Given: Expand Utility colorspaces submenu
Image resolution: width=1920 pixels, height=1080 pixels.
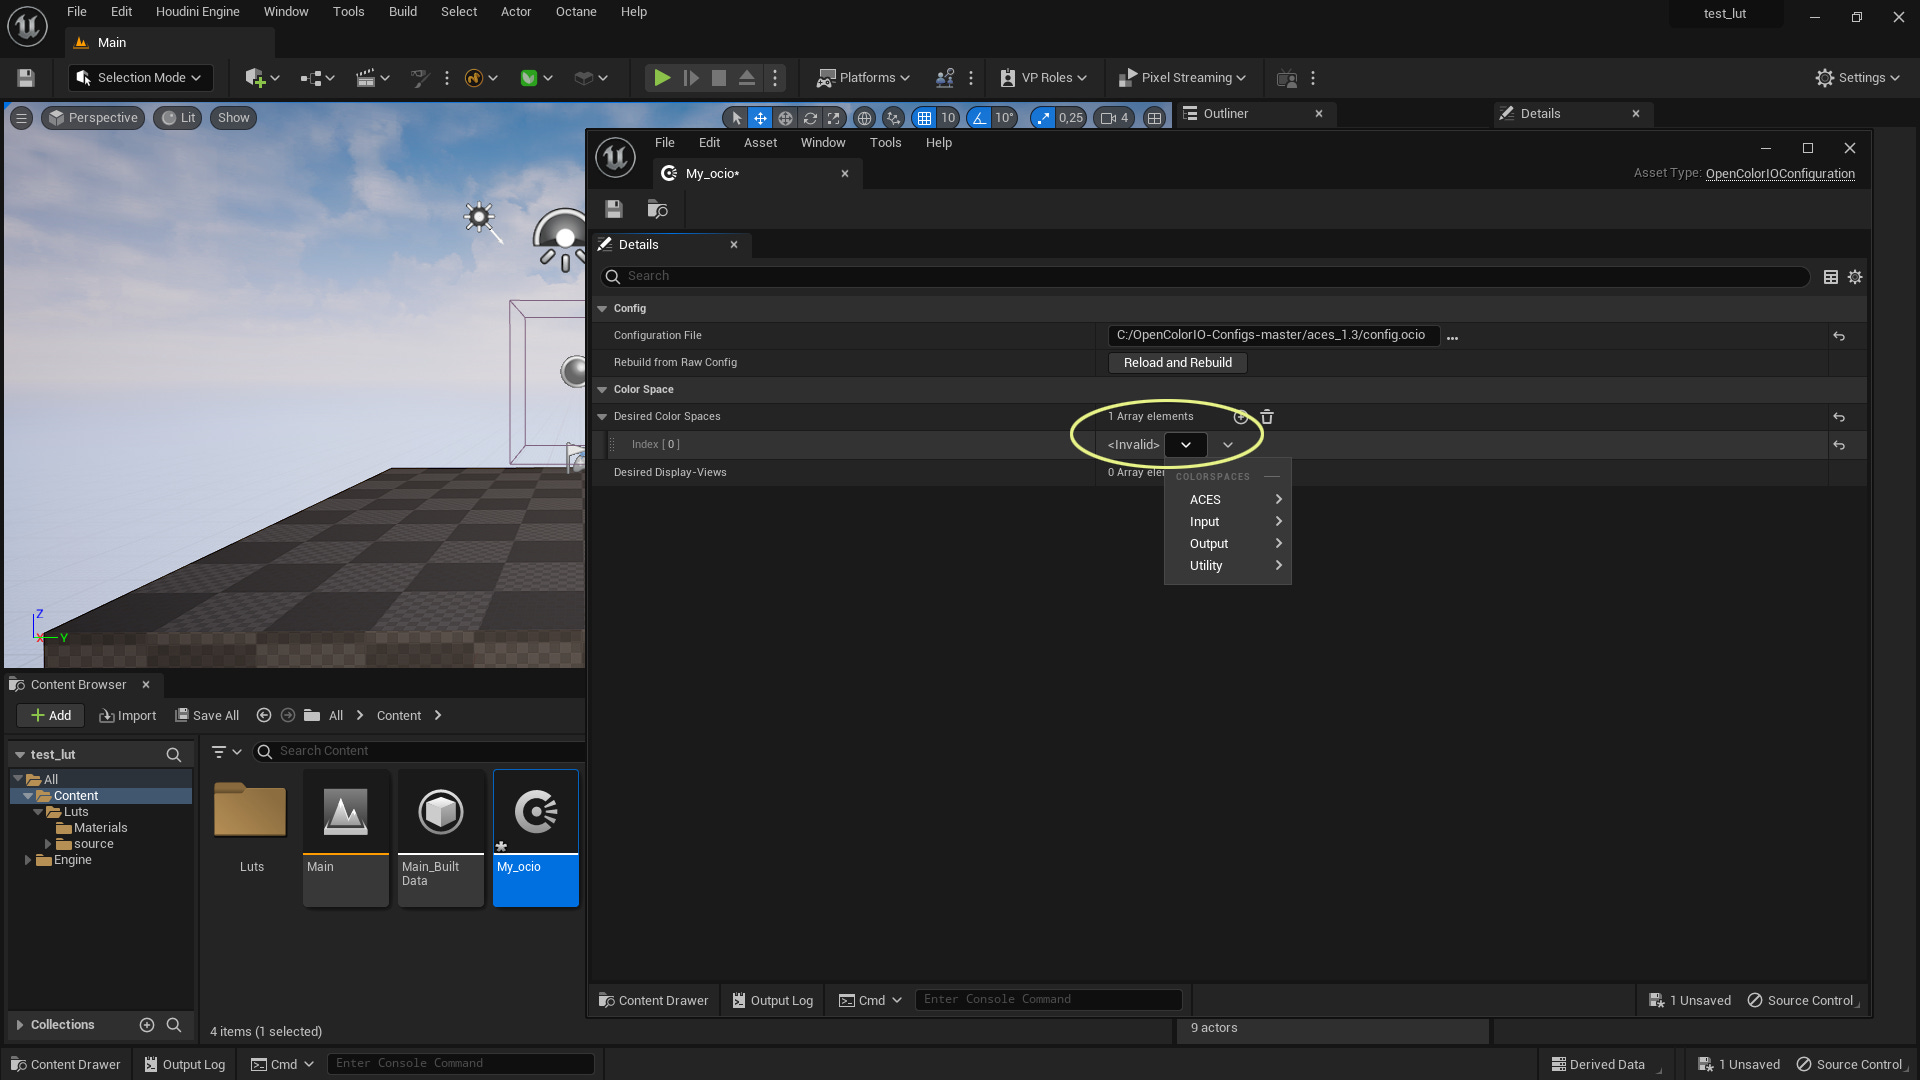Looking at the screenshot, I should pyautogui.click(x=1228, y=566).
